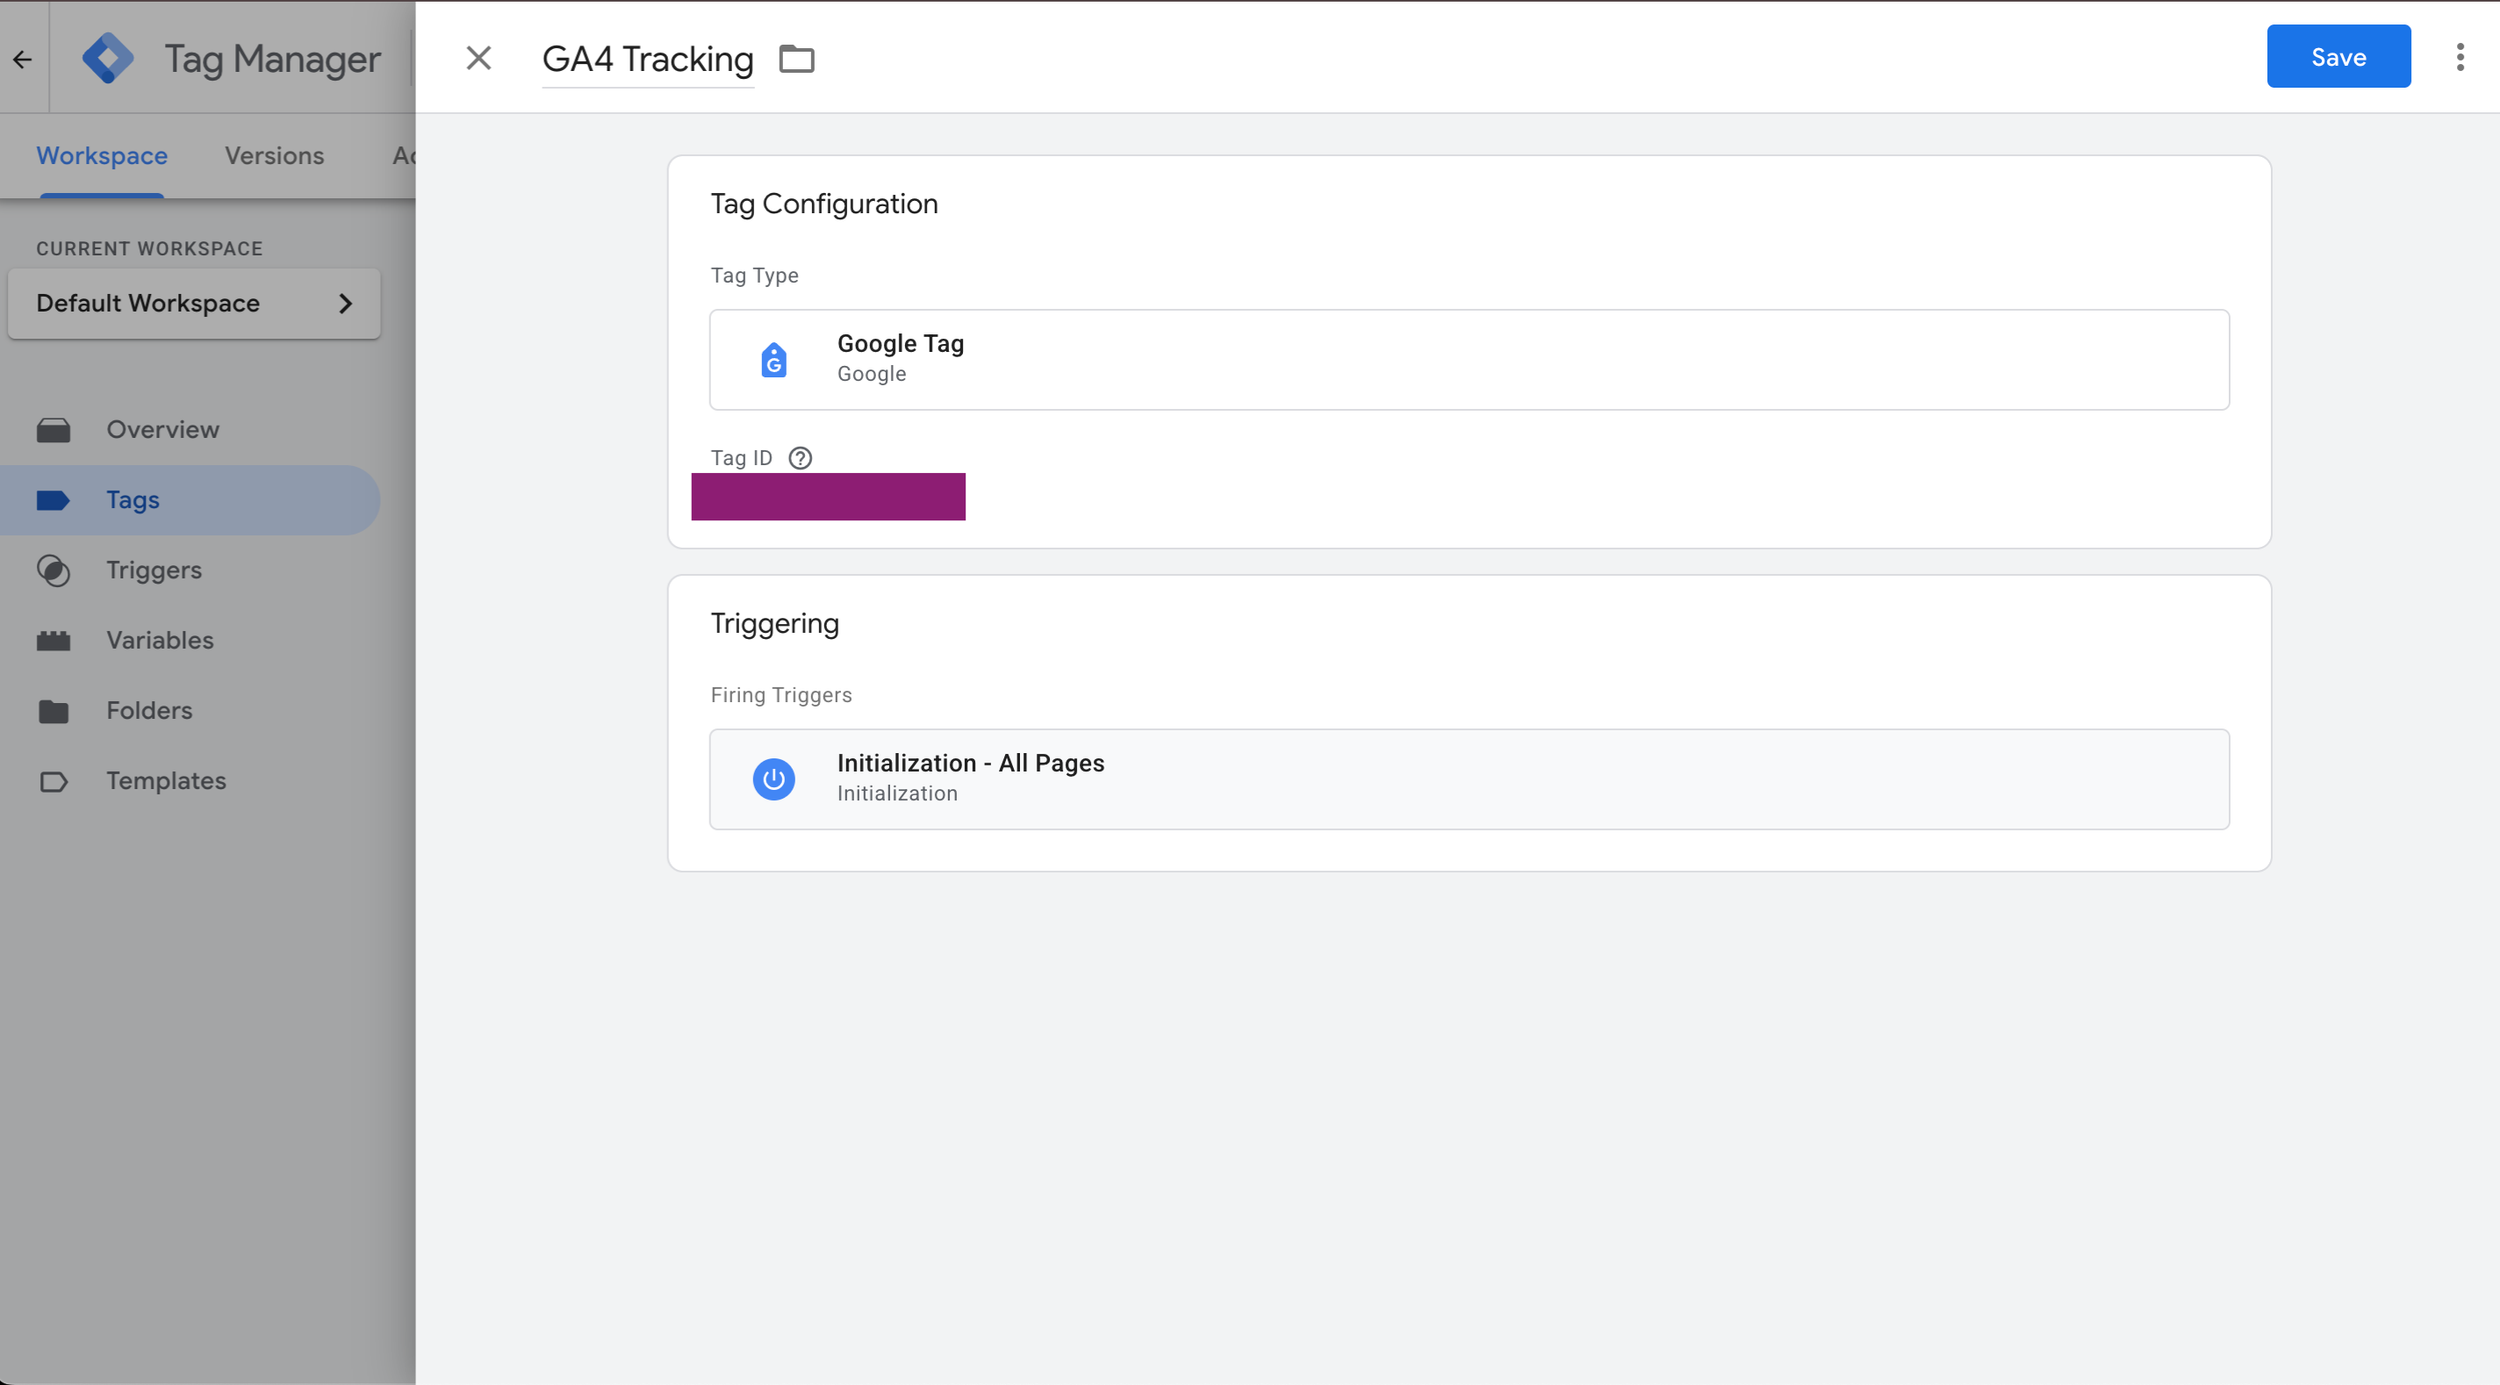Viewport: 2500px width, 1385px height.
Task: Select the Workspace tab
Action: [x=102, y=156]
